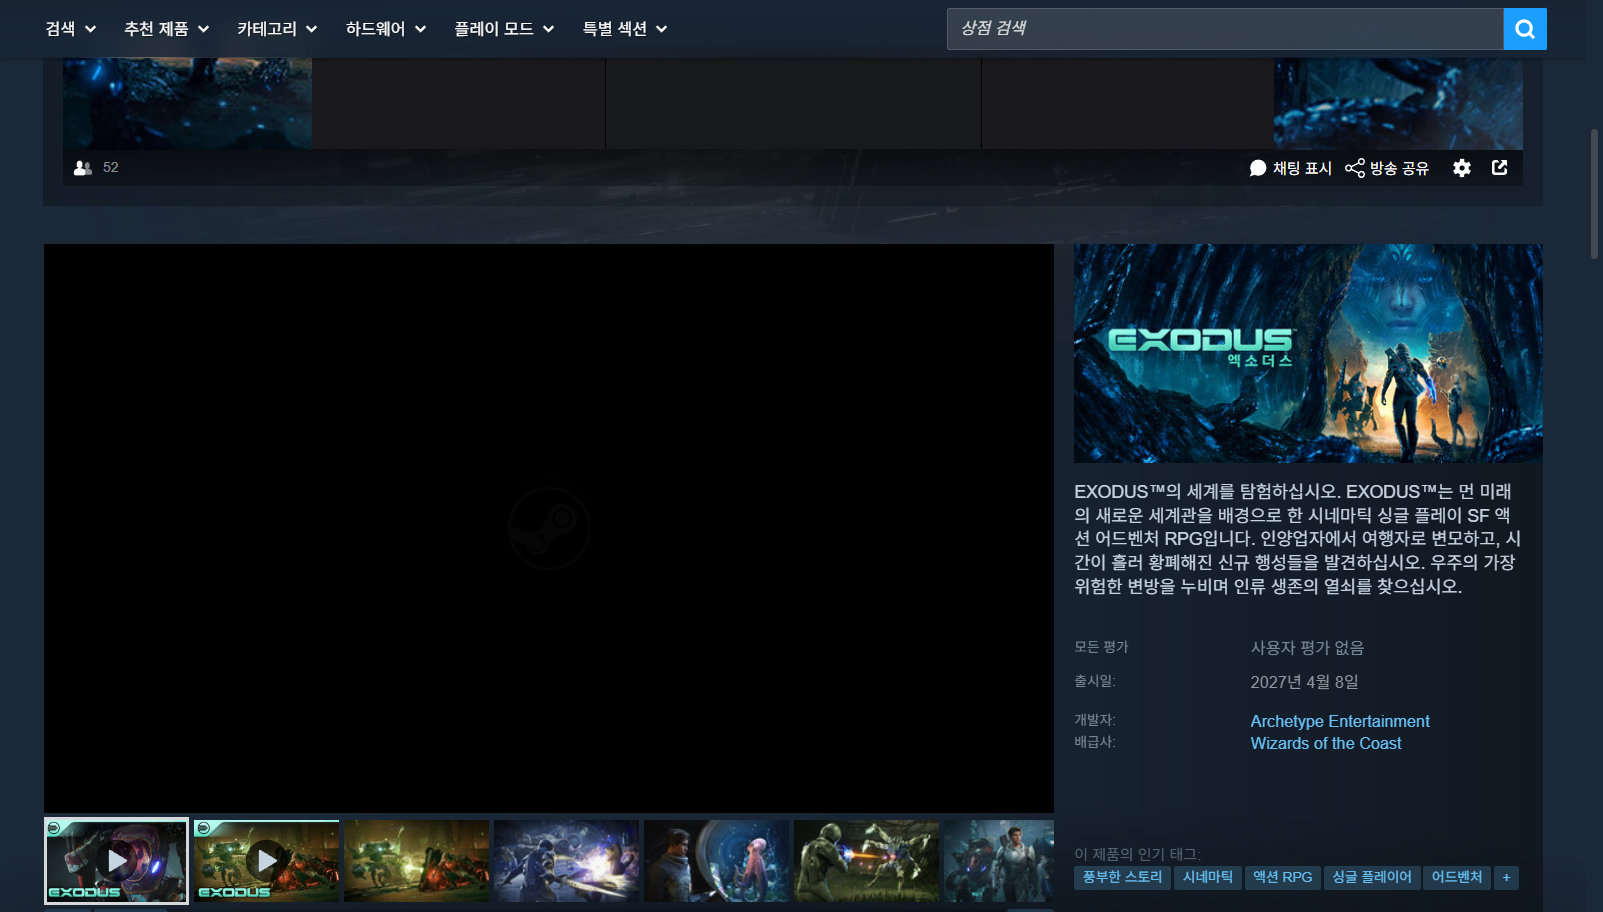Select the 풍부한 스토리 tag
Viewport: 1603px width, 912px height.
coord(1122,877)
